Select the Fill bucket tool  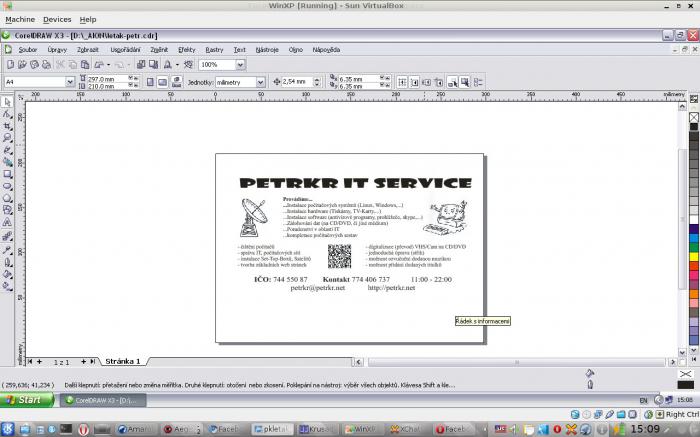pyautogui.click(x=7, y=274)
